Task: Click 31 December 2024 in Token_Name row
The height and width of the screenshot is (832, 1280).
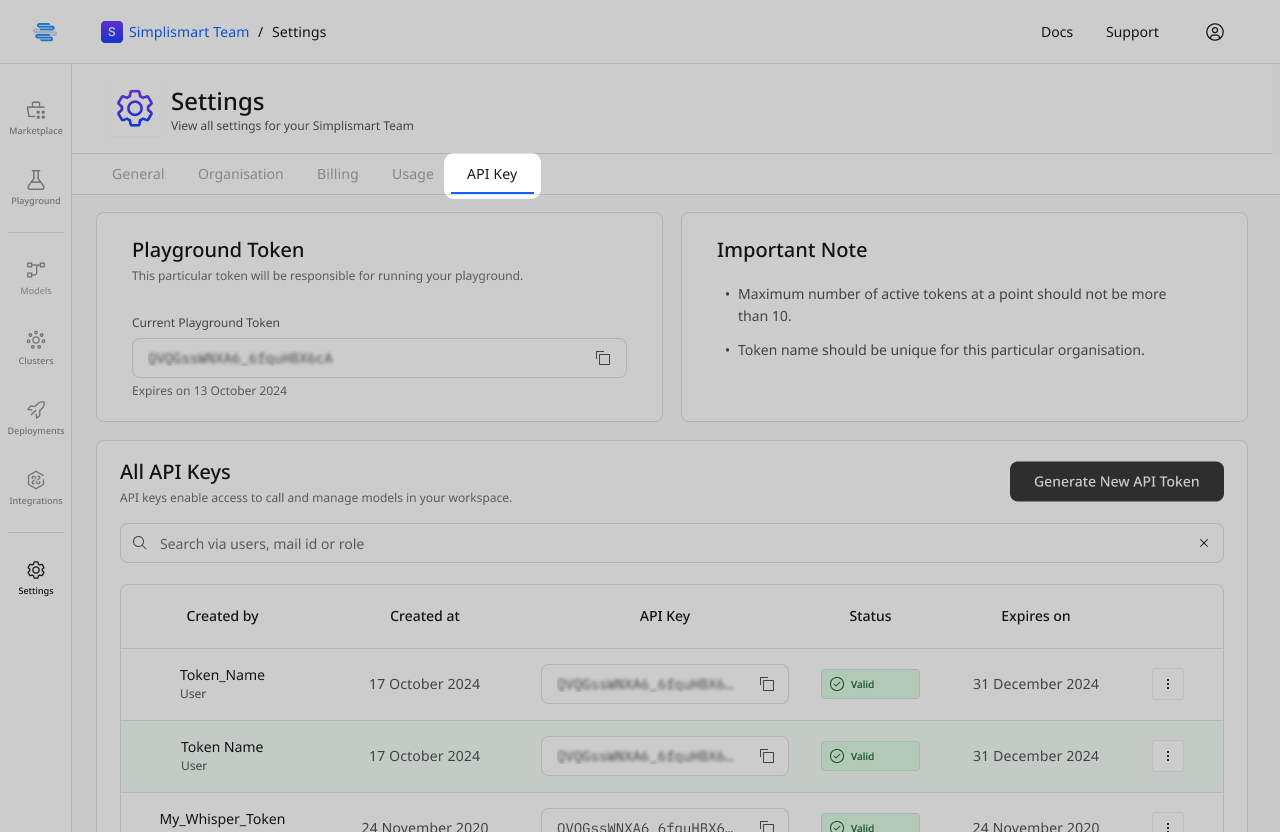Action: pos(1036,684)
